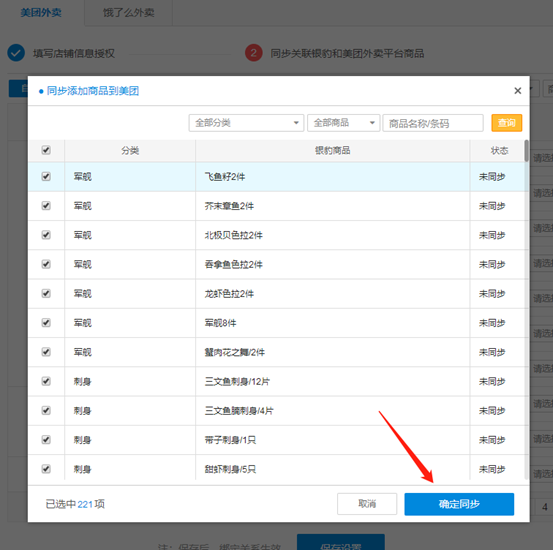Toggle the select-all checkbox in table header
Screen dimensions: 553x550
point(46,150)
